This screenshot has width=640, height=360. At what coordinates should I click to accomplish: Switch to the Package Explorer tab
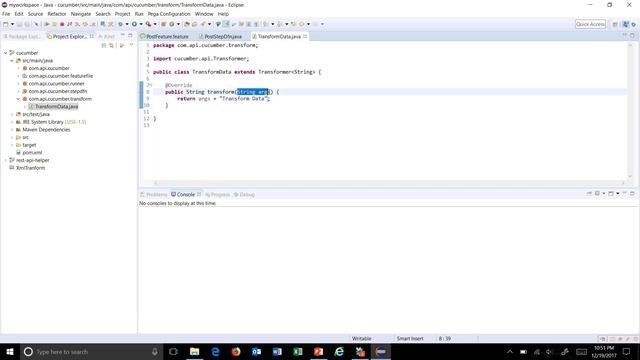click(x=22, y=36)
